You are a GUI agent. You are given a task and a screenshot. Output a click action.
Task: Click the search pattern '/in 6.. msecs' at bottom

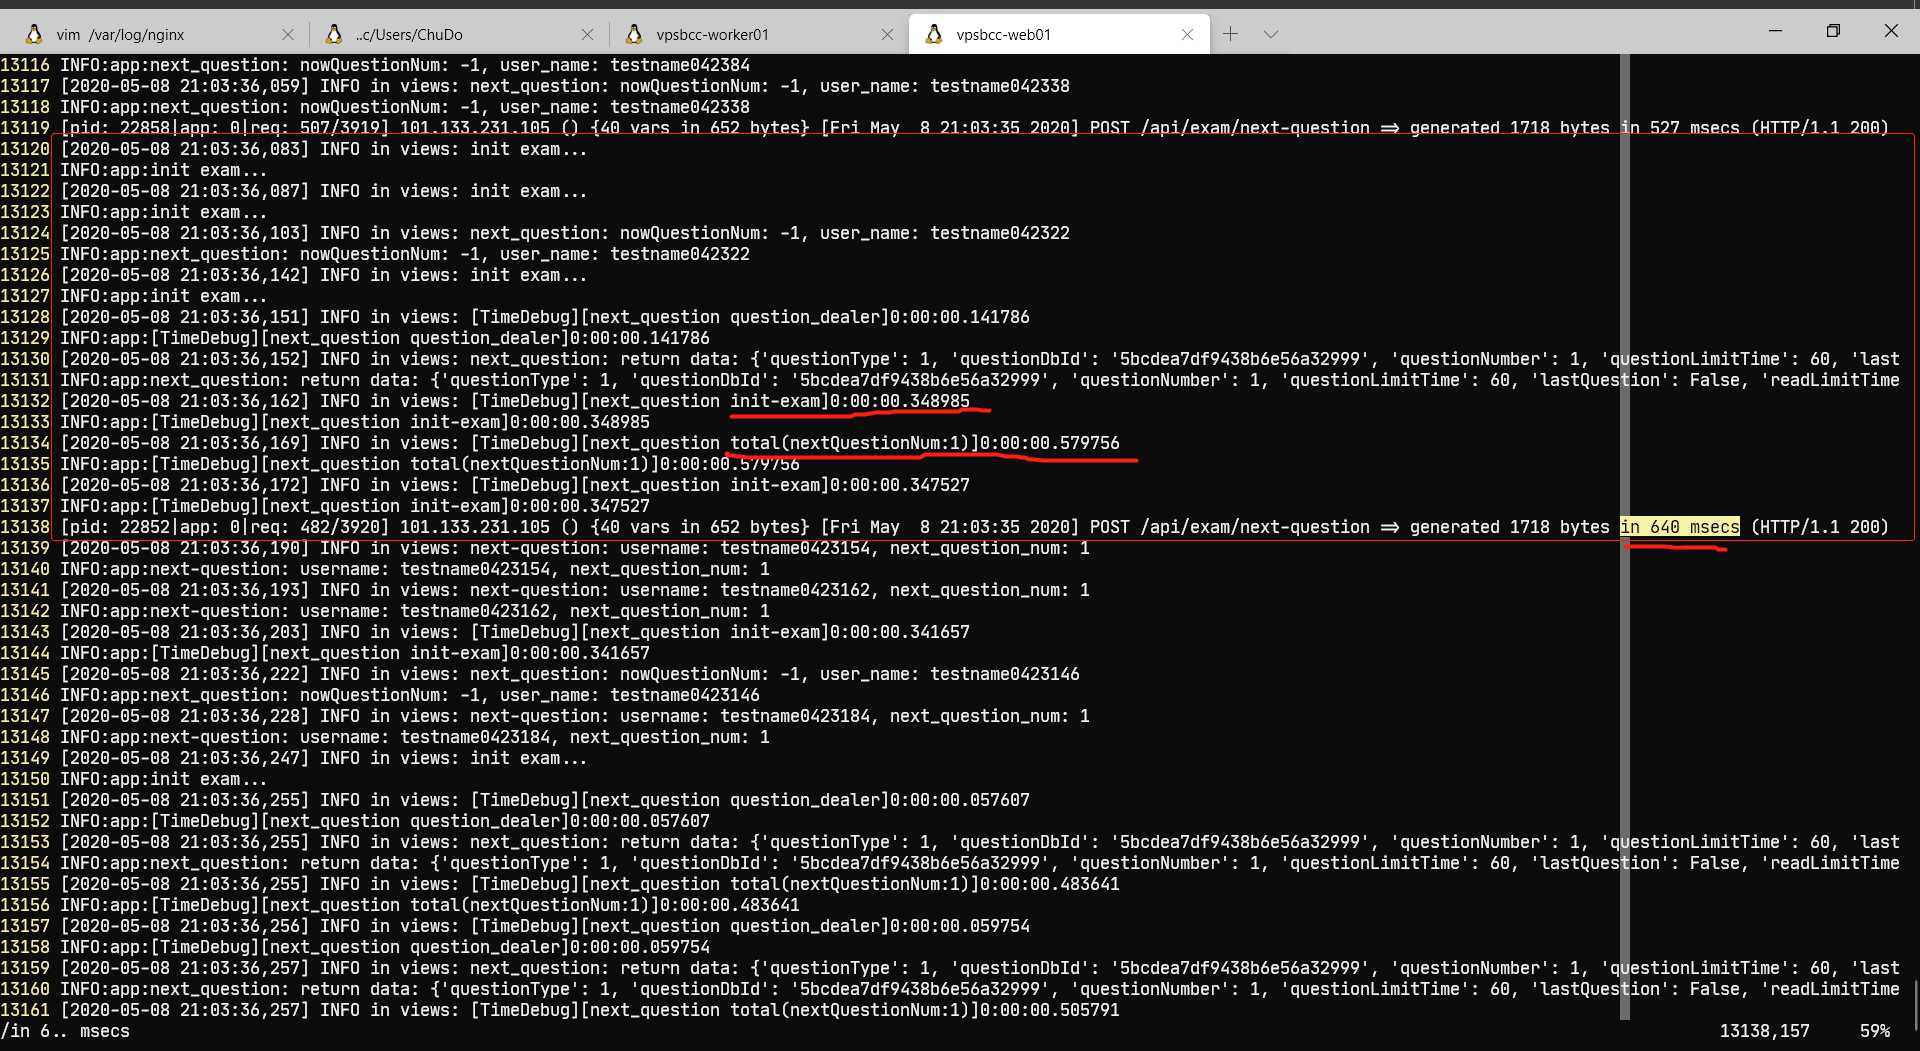[x=65, y=1031]
